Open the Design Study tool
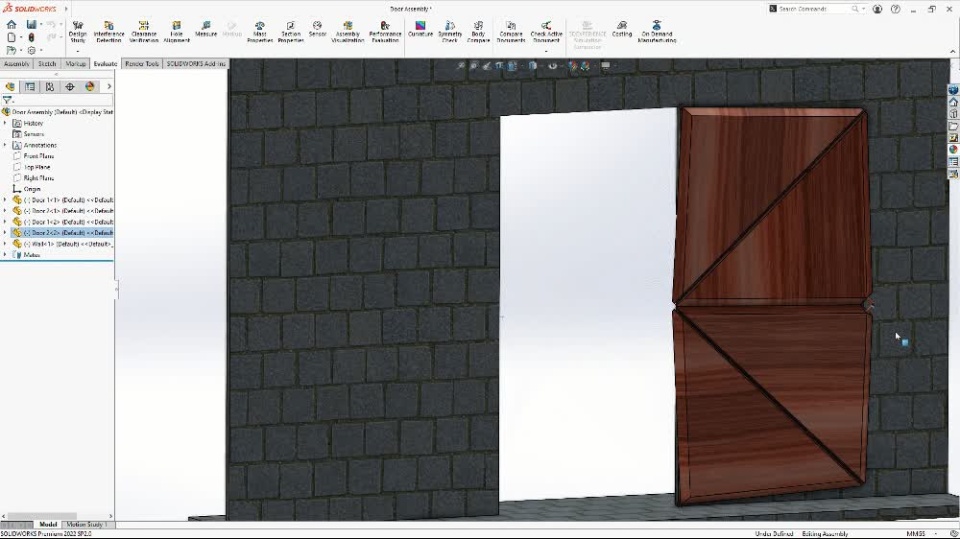This screenshot has height=539, width=960. pos(78,31)
